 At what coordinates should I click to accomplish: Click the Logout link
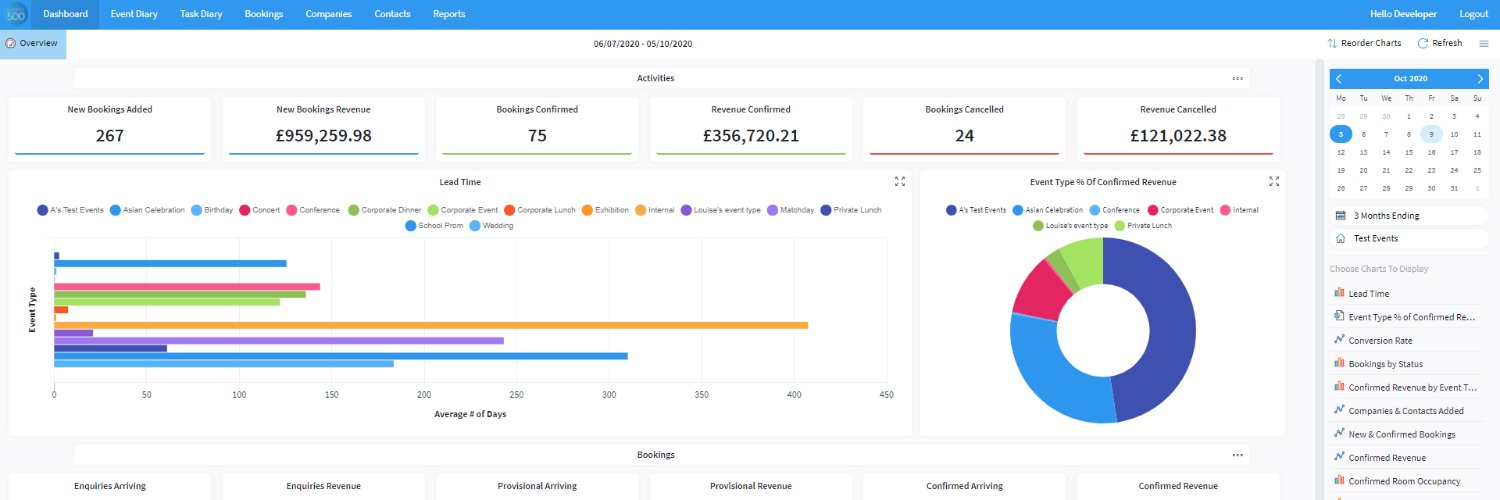[x=1474, y=14]
